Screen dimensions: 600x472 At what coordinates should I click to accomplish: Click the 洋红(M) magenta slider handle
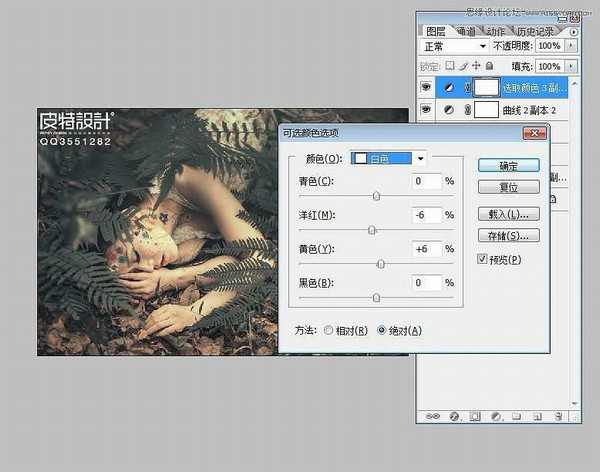click(x=372, y=230)
